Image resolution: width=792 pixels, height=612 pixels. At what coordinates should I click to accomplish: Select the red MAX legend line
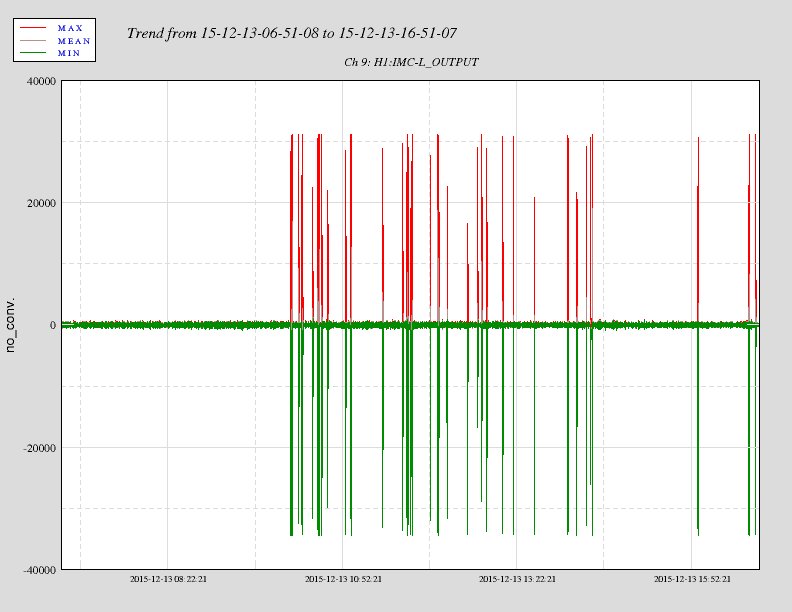33,28
